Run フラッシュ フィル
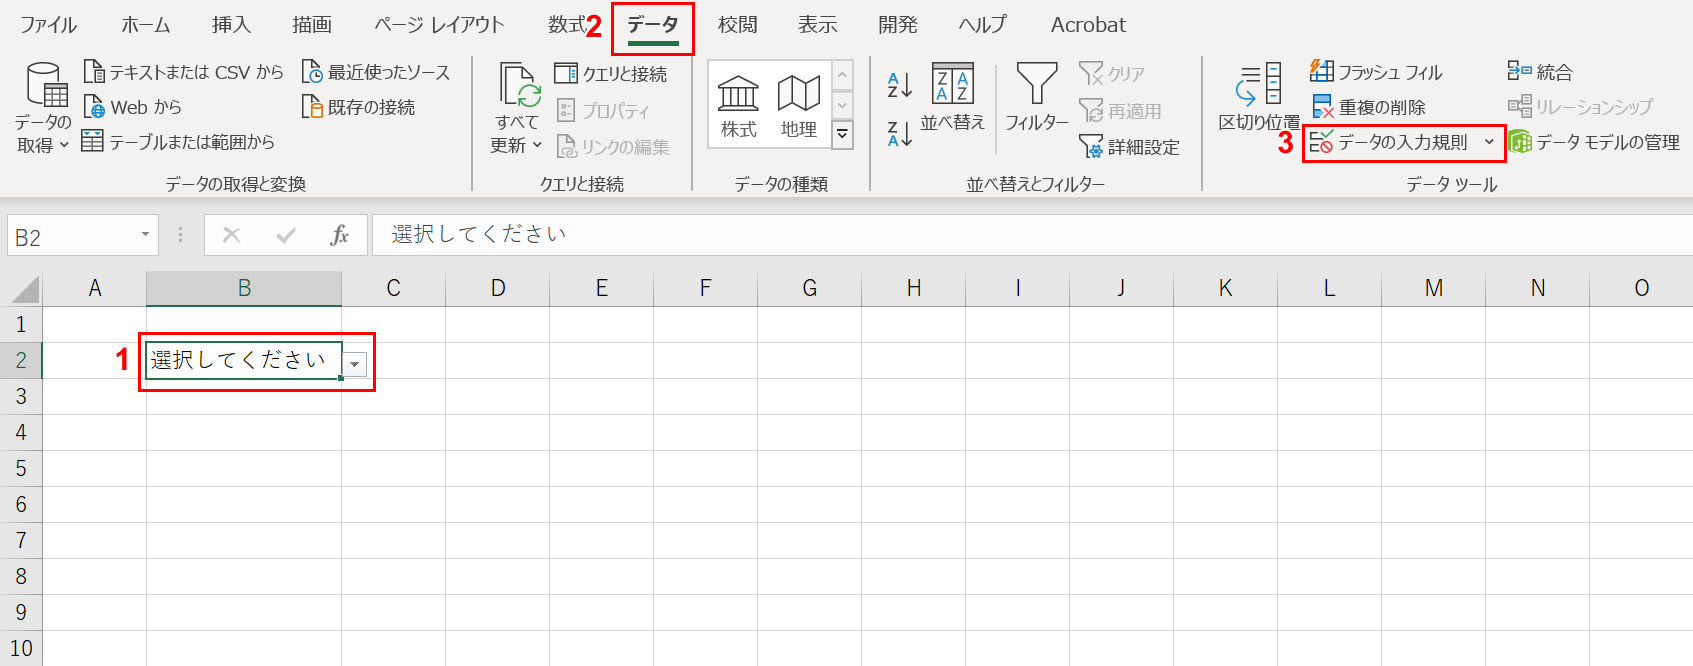 pyautogui.click(x=1376, y=72)
